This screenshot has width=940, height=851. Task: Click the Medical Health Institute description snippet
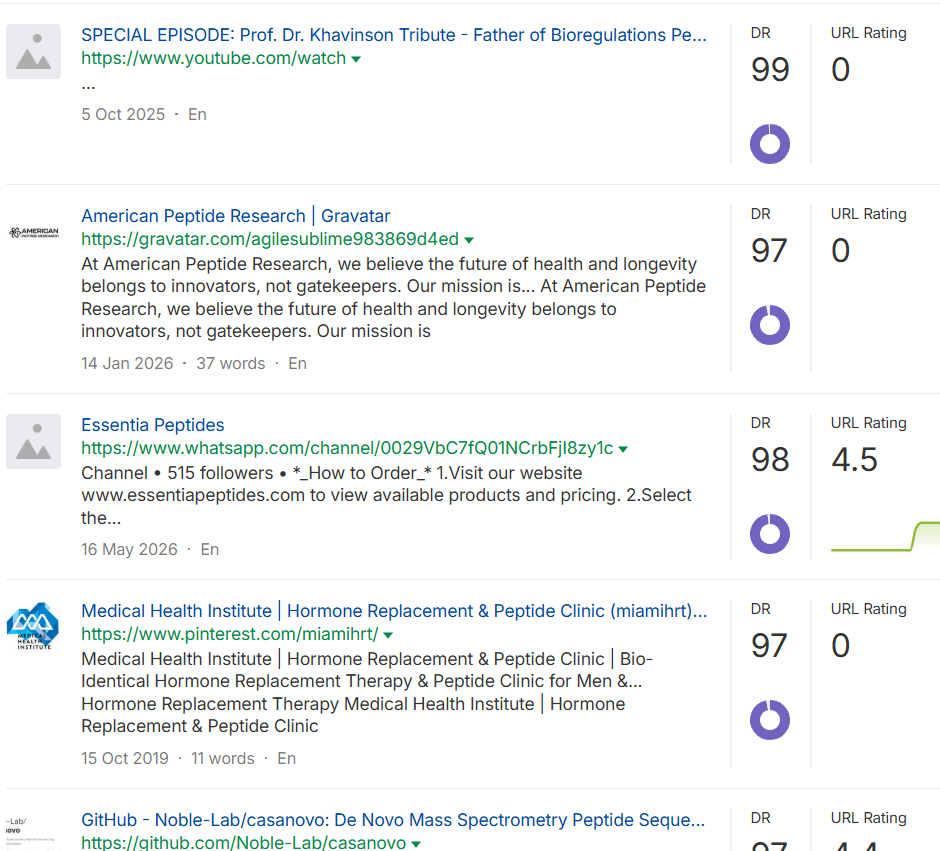367,693
